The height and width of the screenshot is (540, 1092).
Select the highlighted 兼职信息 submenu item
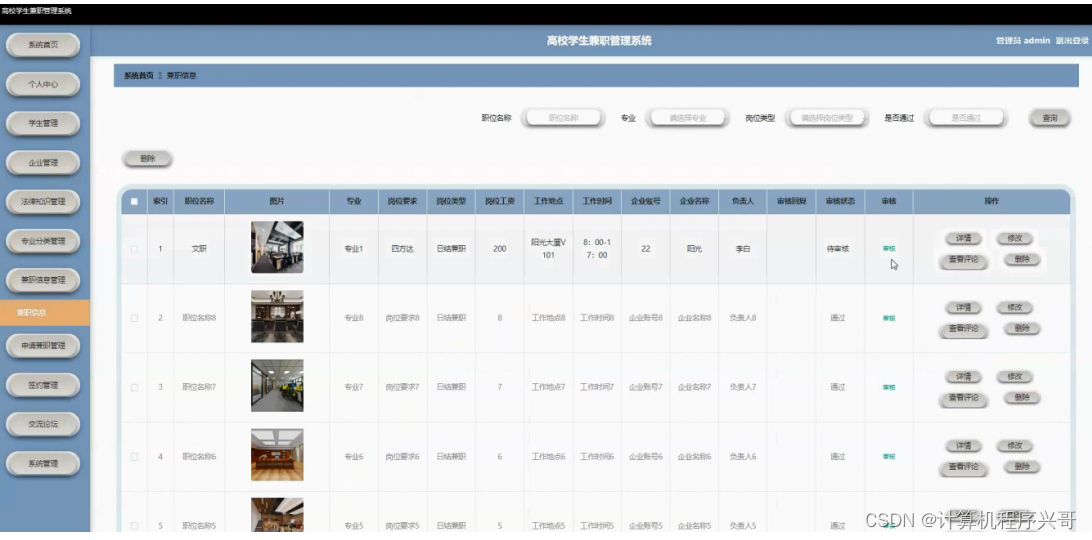(45, 313)
